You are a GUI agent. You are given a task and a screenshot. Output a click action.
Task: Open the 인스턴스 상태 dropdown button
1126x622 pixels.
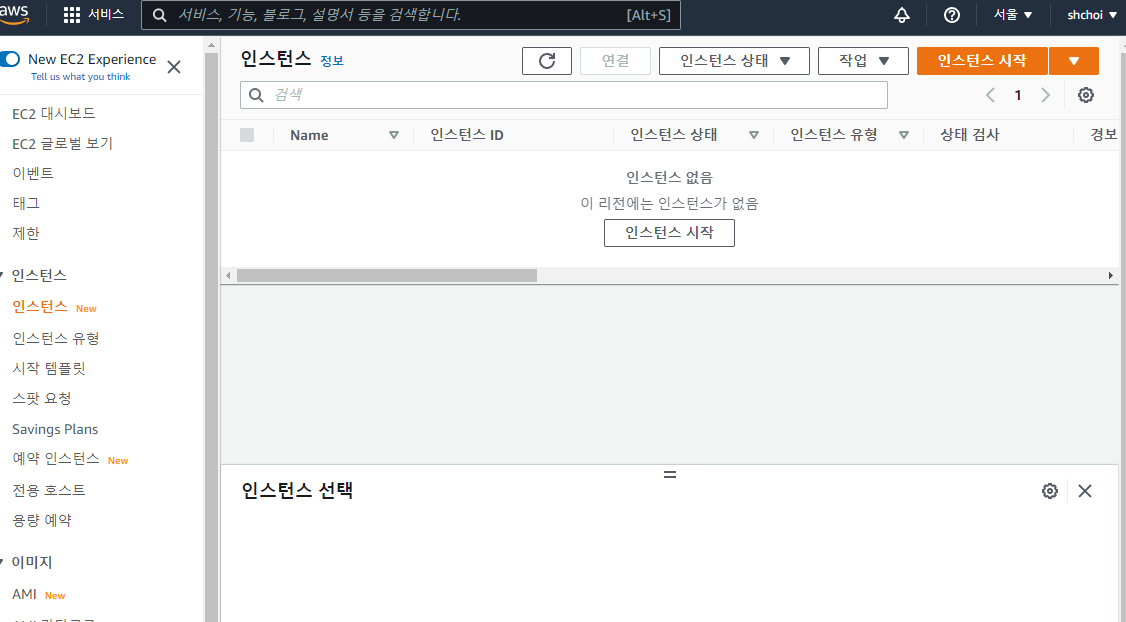click(734, 61)
